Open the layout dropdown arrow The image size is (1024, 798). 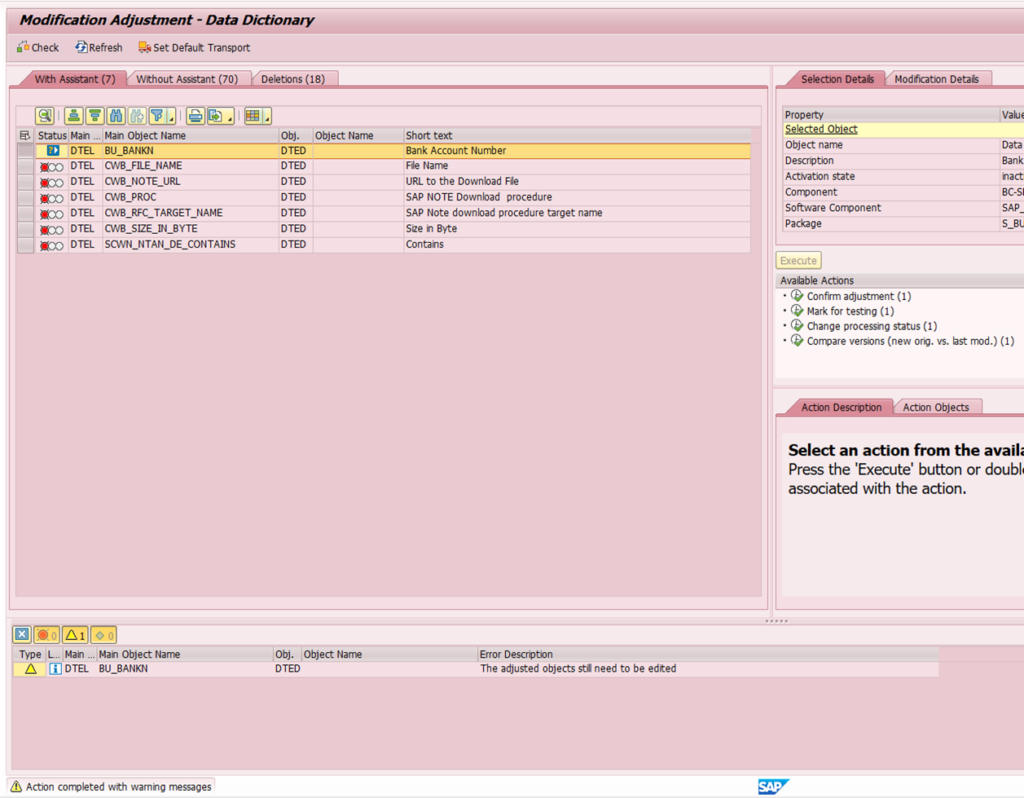point(267,116)
